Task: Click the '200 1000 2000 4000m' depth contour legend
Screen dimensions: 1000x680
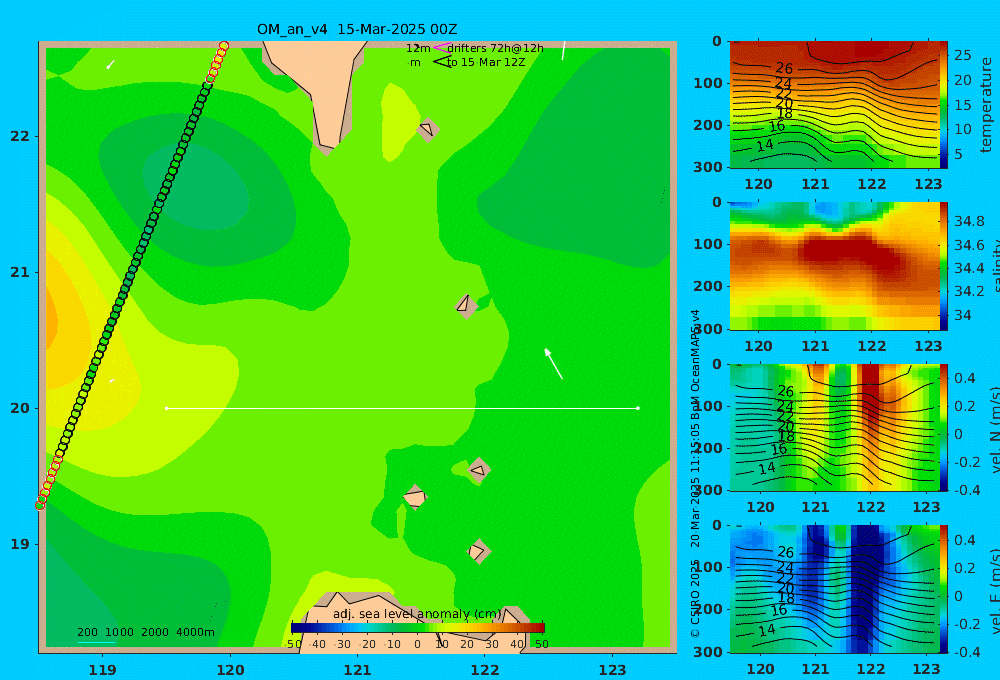Action: click(x=146, y=632)
